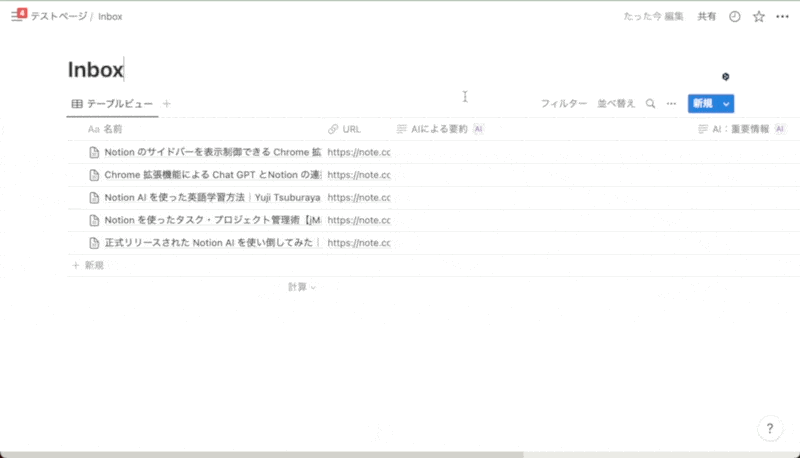
Task: Click AI badge on AI：重要情報 column
Action: (x=780, y=129)
